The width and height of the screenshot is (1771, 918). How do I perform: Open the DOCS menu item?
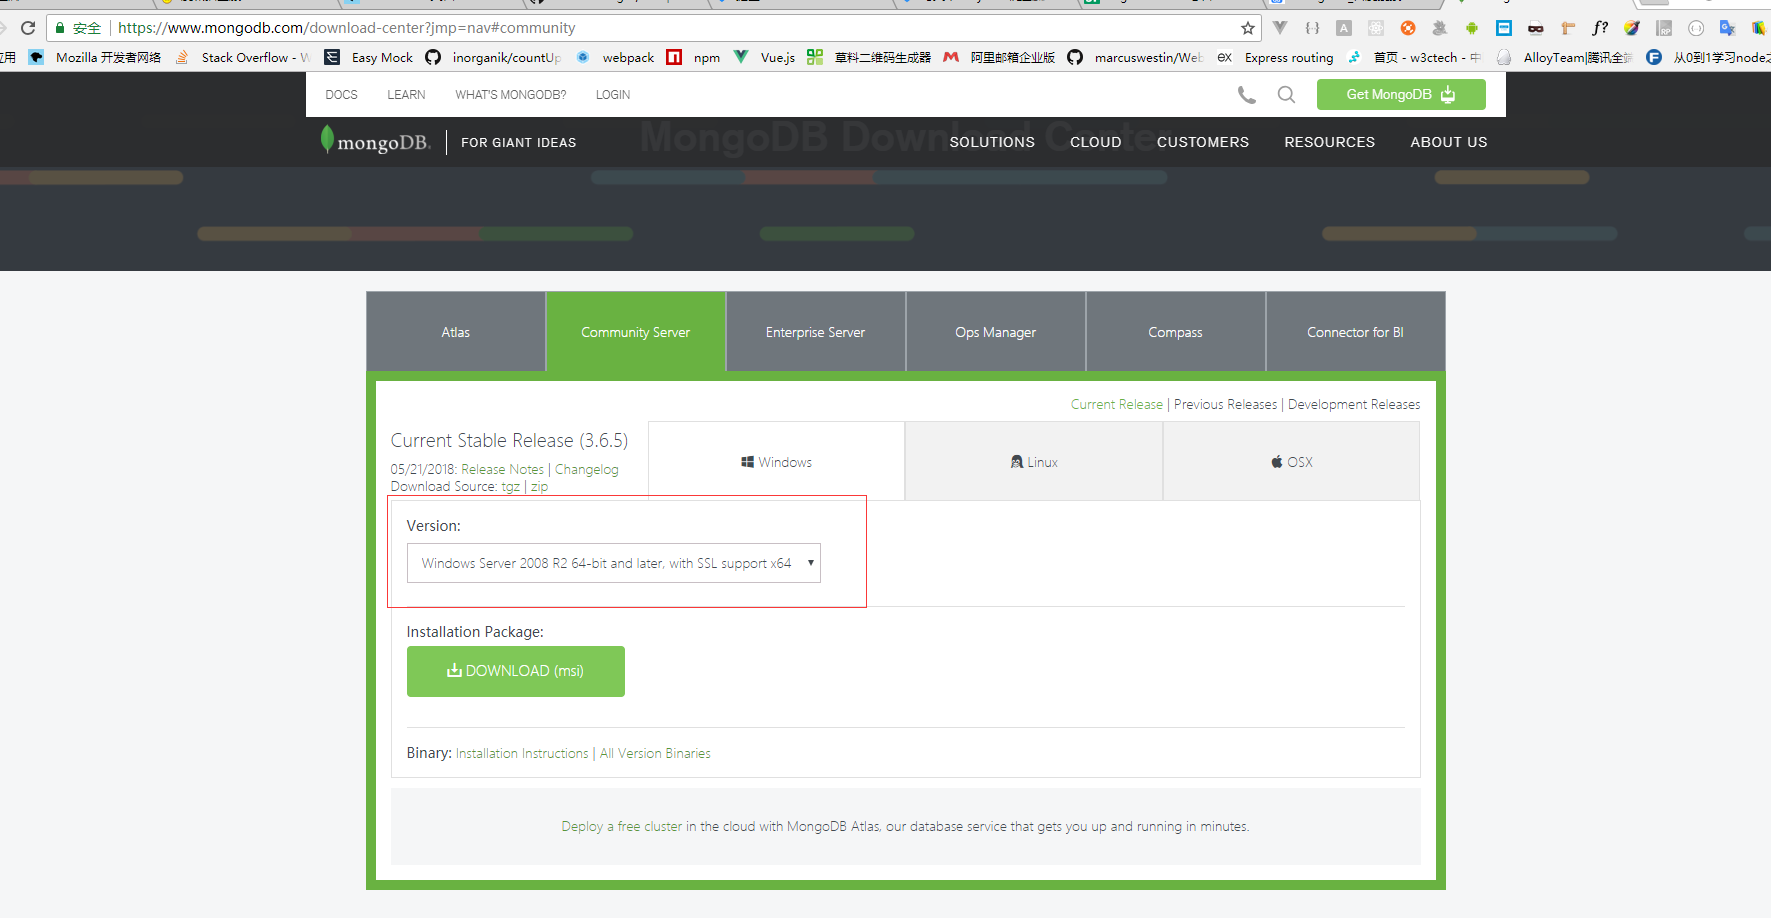click(x=341, y=95)
